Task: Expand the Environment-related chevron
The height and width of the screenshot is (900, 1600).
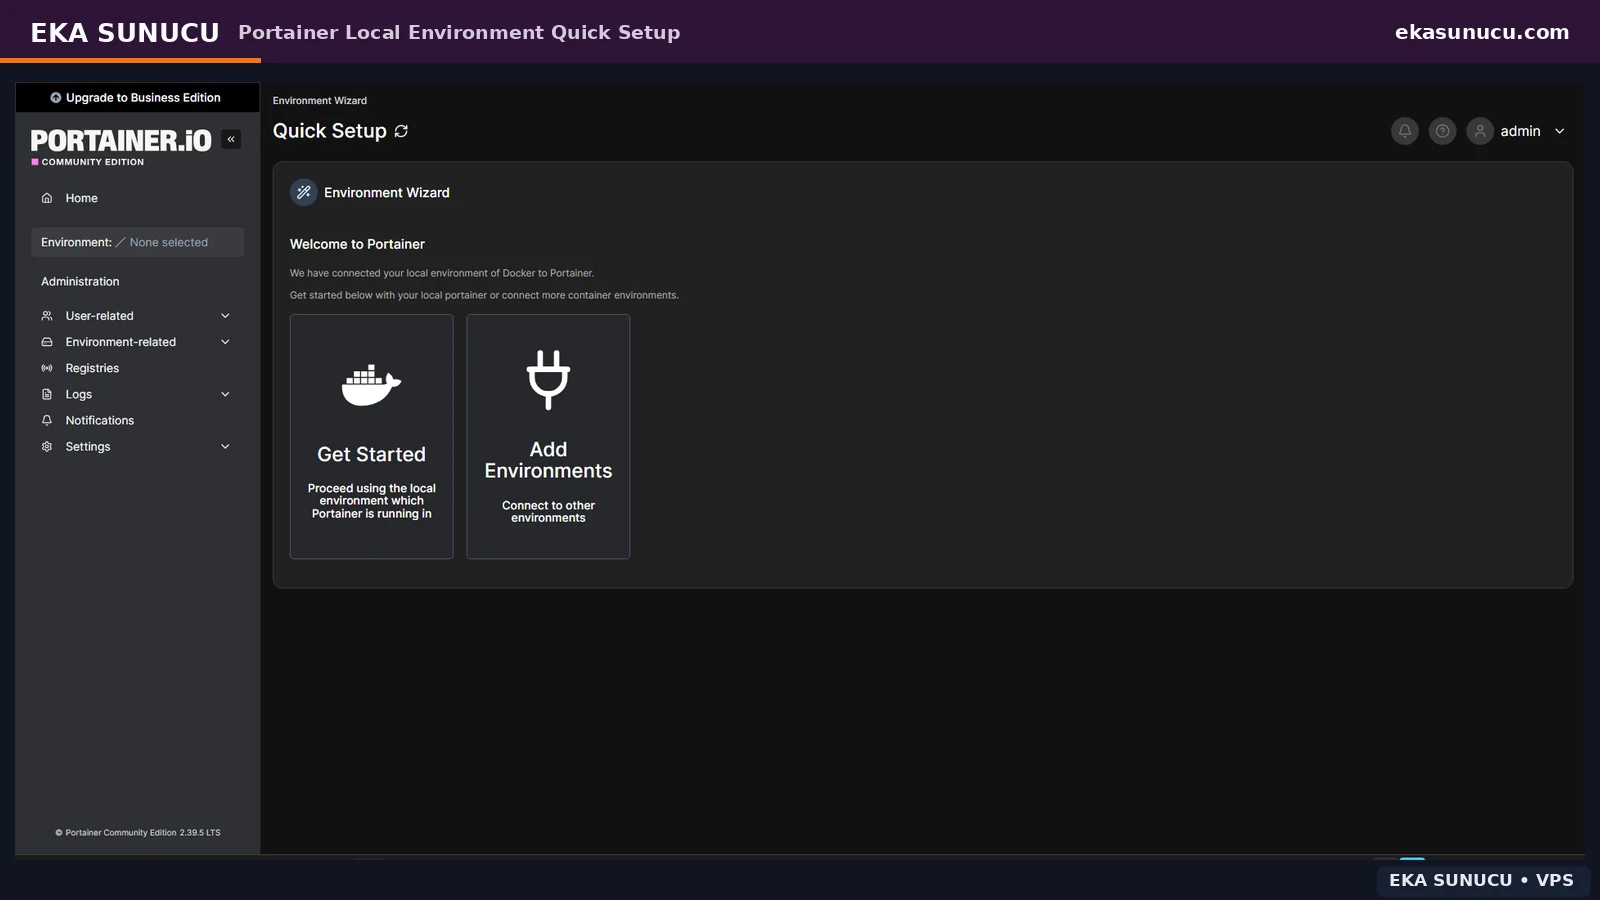Action: pos(225,342)
